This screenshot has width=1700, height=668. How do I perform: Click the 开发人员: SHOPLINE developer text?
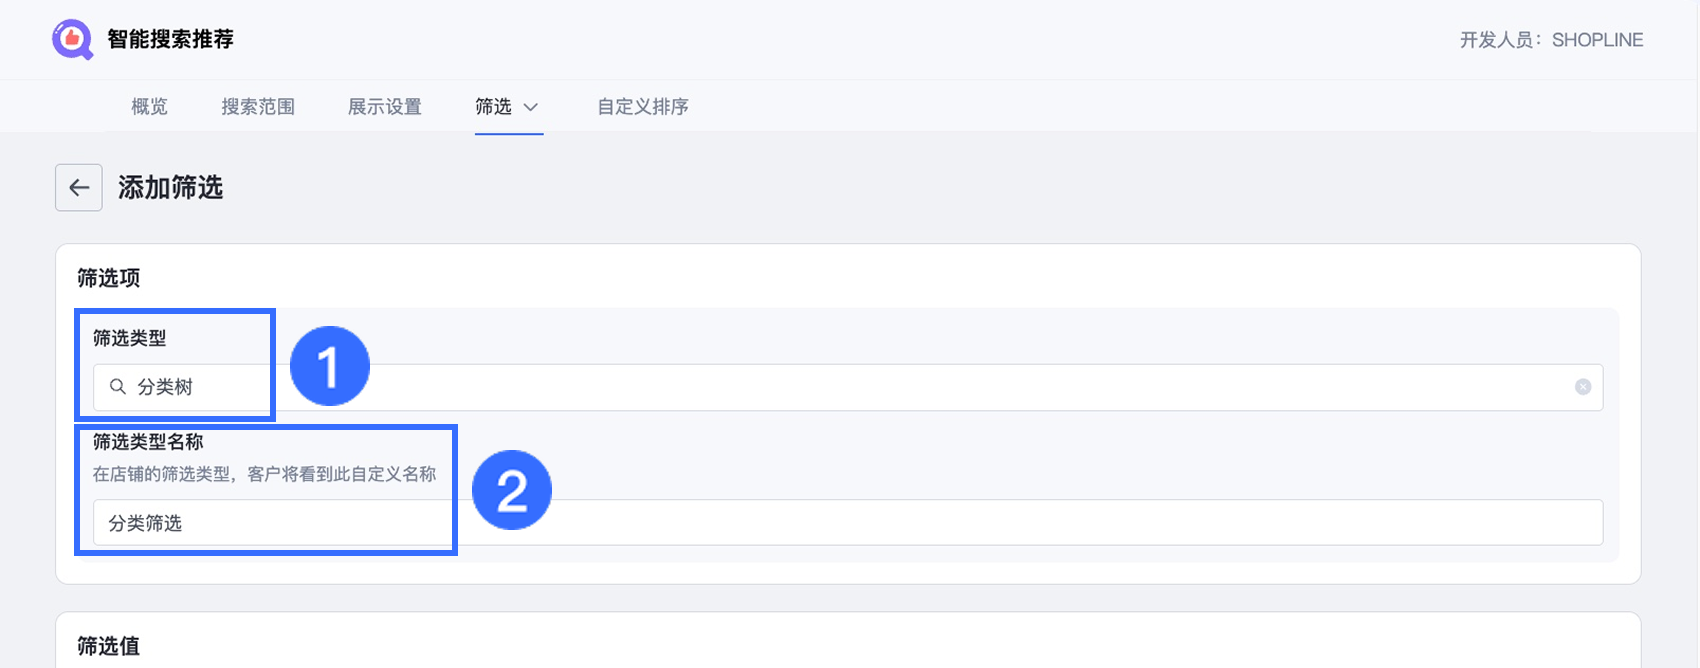pyautogui.click(x=1551, y=40)
